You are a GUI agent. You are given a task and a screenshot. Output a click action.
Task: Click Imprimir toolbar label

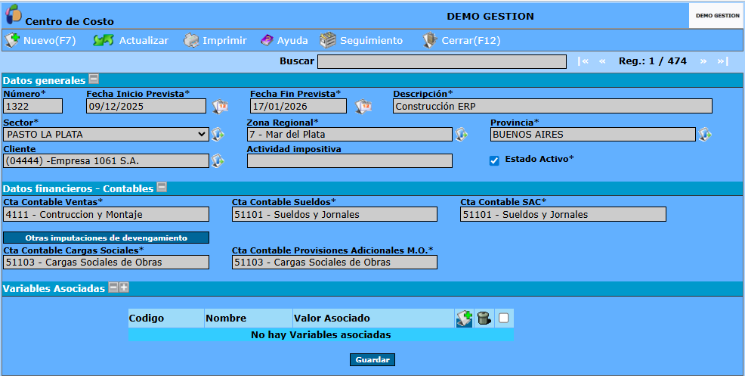pos(224,41)
